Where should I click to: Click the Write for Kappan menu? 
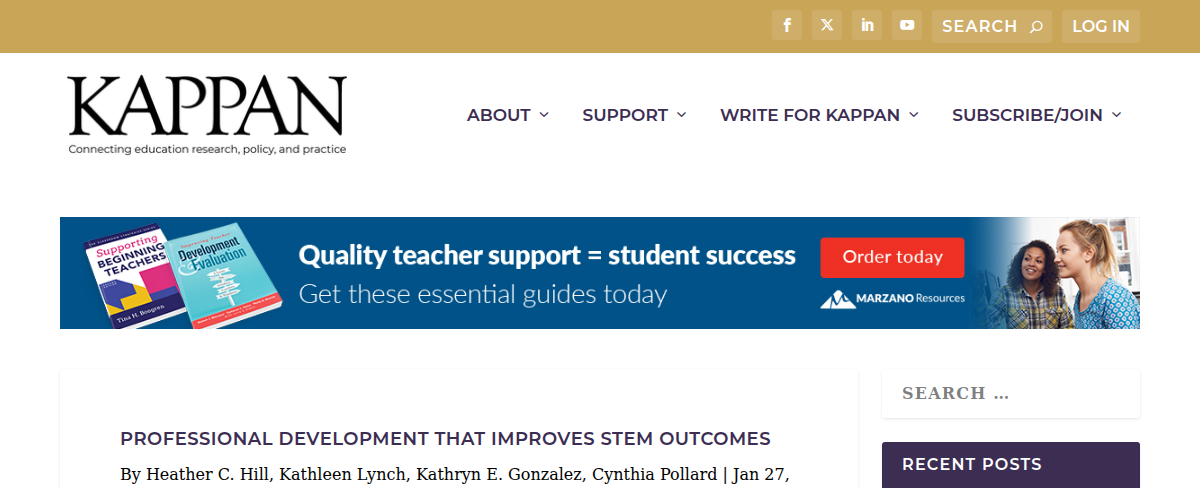click(x=809, y=115)
